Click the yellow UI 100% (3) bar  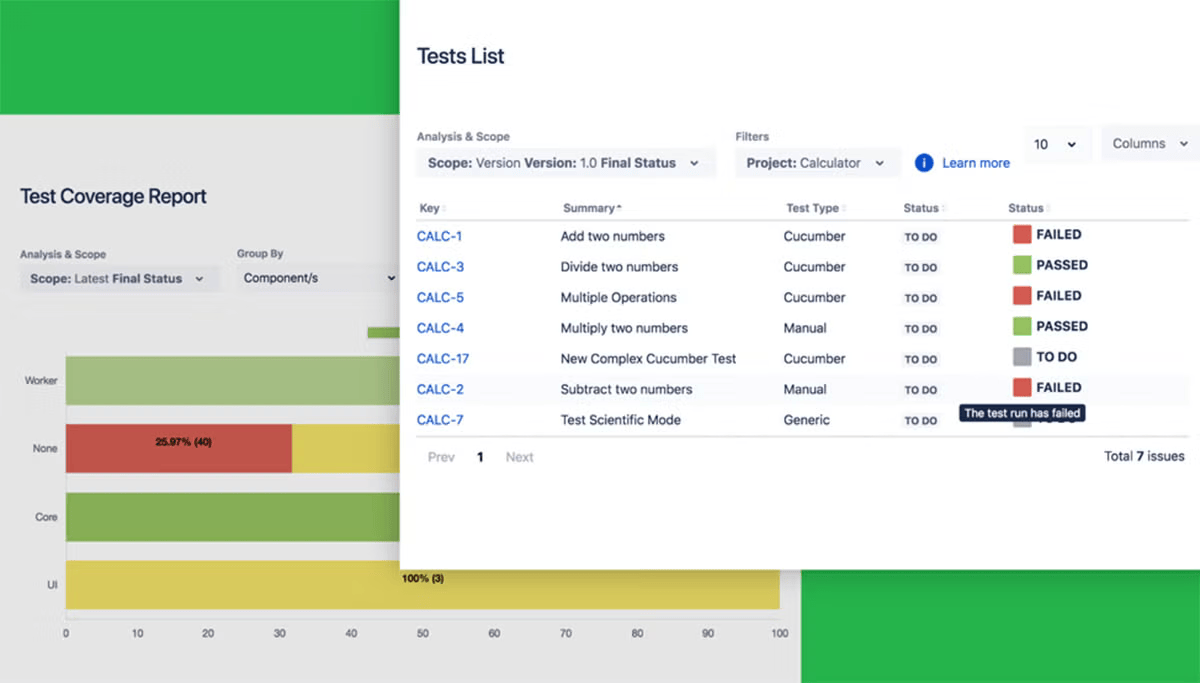click(422, 585)
